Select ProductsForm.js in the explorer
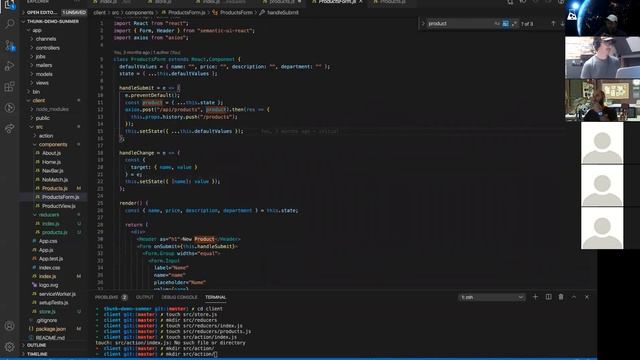This screenshot has width=640, height=360. (x=60, y=197)
